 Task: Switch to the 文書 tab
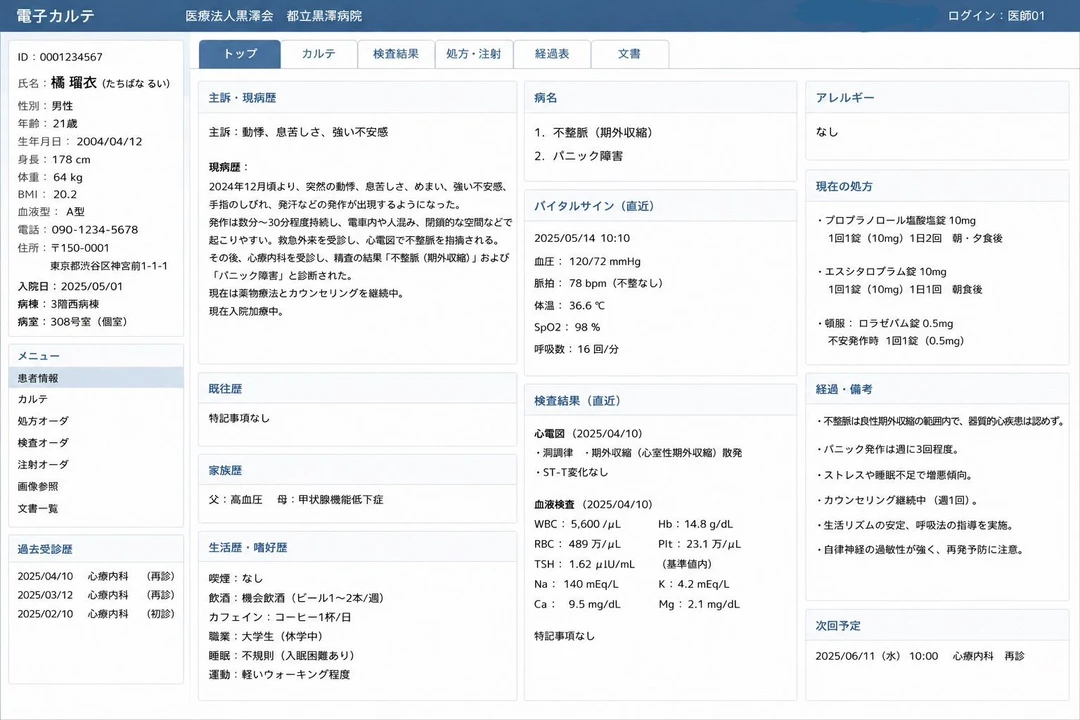(630, 54)
